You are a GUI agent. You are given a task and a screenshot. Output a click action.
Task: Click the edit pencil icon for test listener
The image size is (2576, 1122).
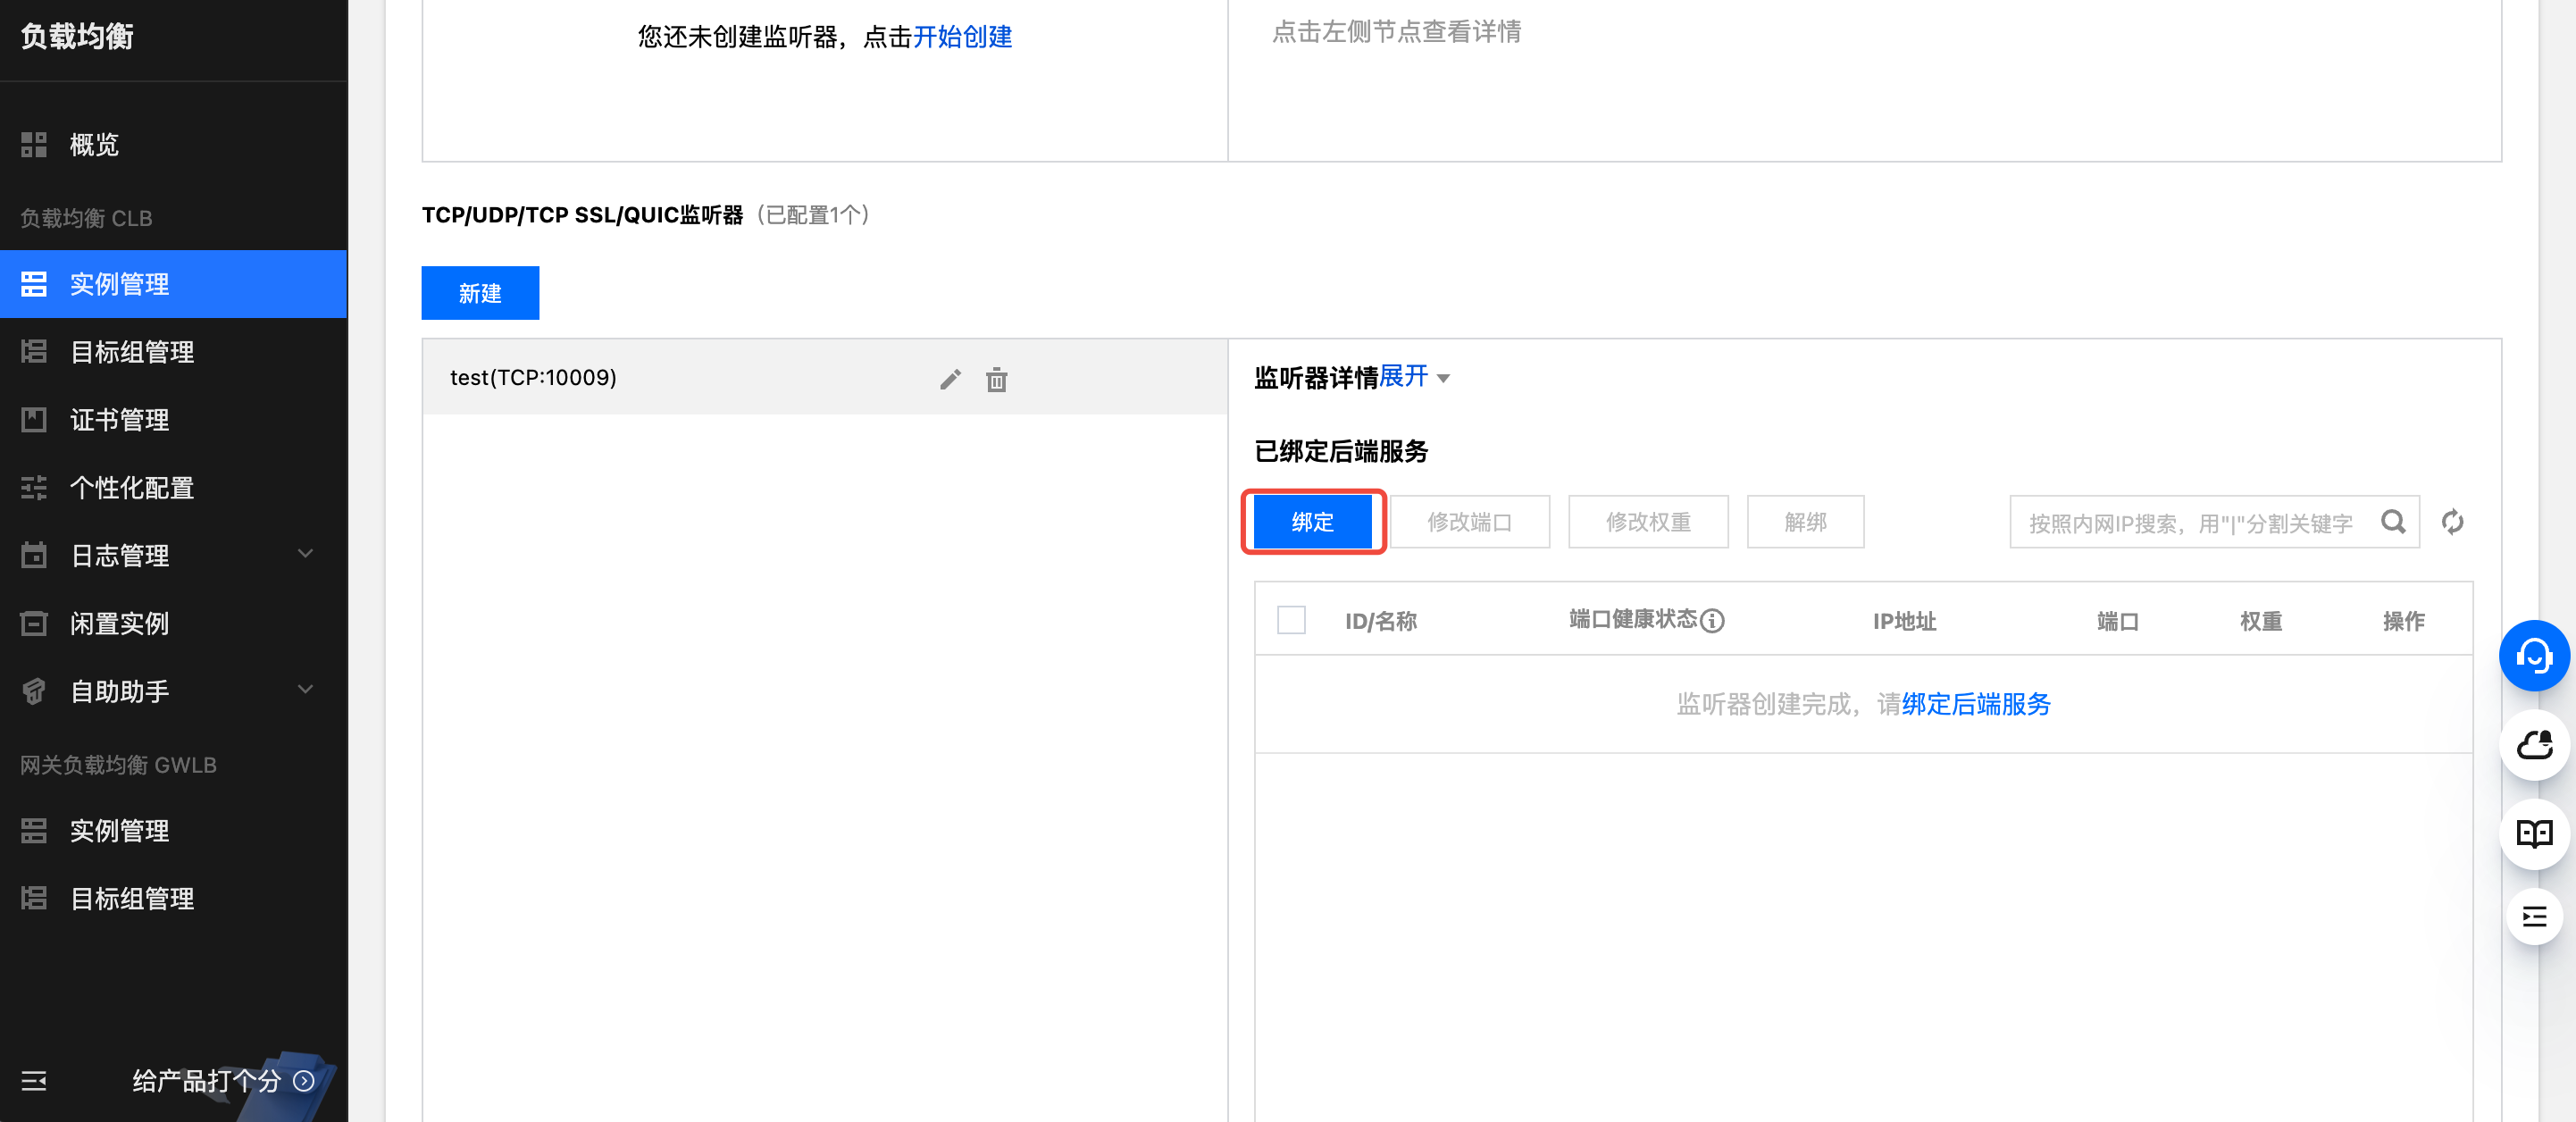point(950,379)
